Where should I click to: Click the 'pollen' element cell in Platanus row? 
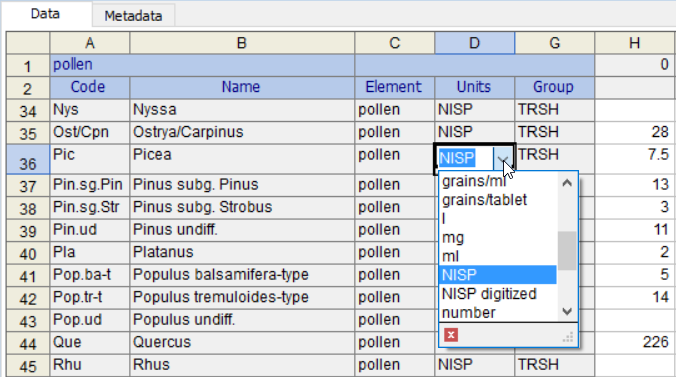[x=394, y=253]
